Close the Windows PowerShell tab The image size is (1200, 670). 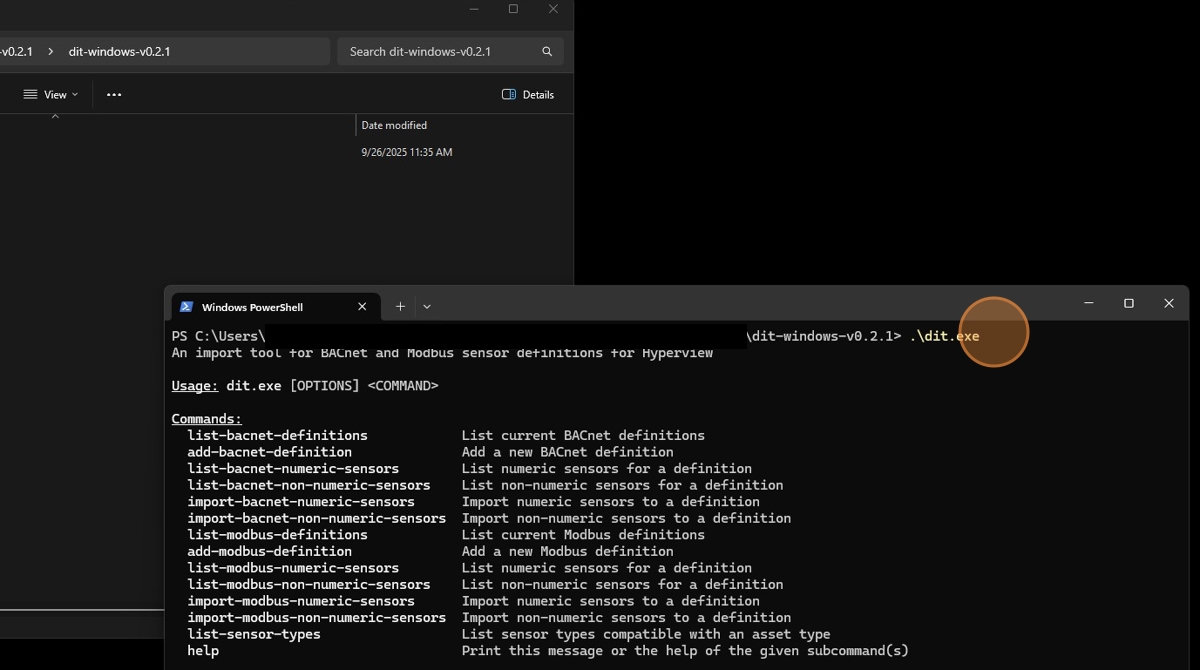tap(362, 307)
